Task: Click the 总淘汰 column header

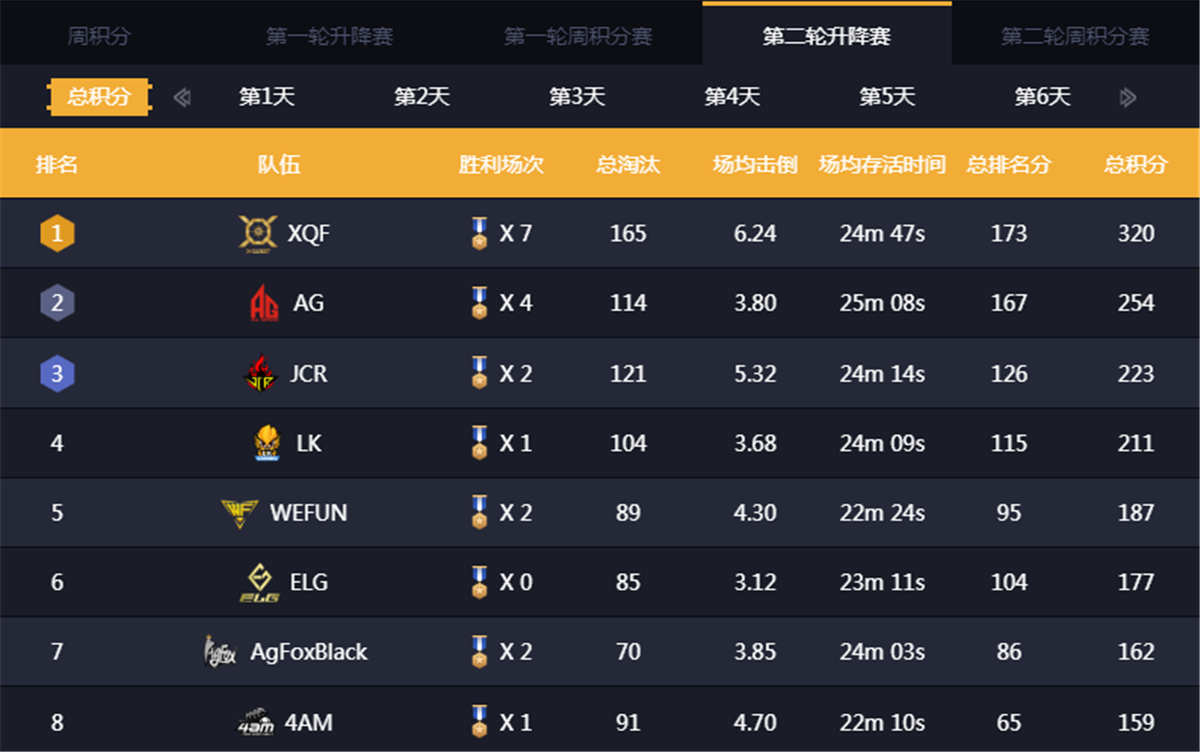Action: coord(628,164)
